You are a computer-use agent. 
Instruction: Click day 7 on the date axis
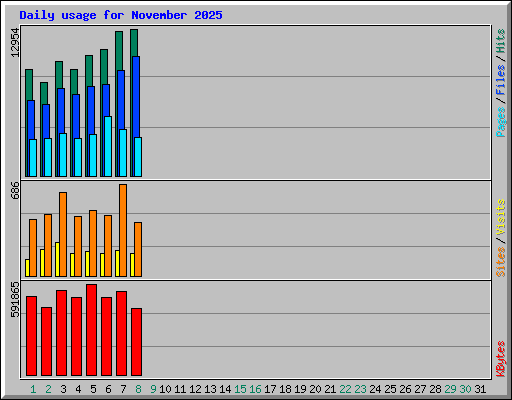[123, 389]
